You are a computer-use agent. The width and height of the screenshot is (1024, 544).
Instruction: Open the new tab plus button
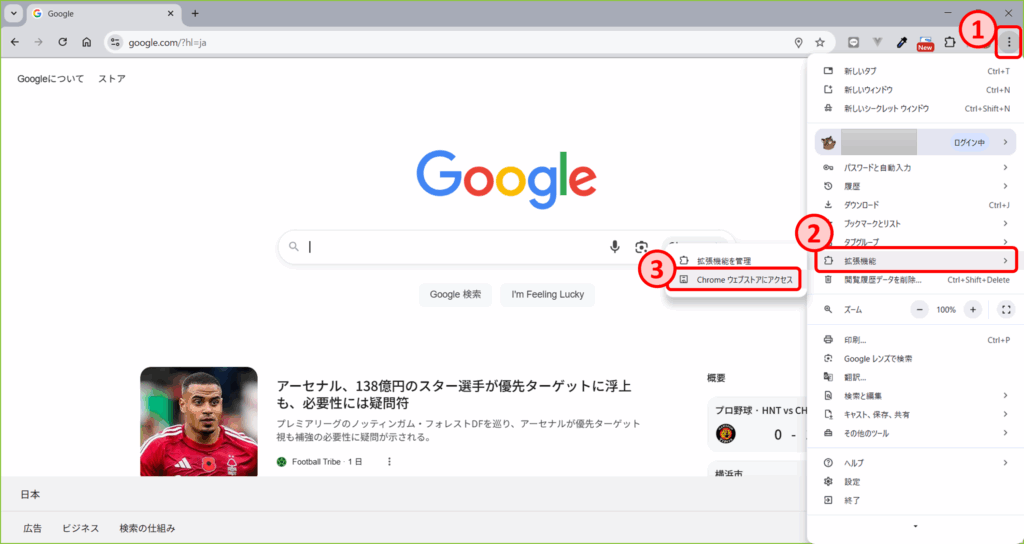pos(195,13)
